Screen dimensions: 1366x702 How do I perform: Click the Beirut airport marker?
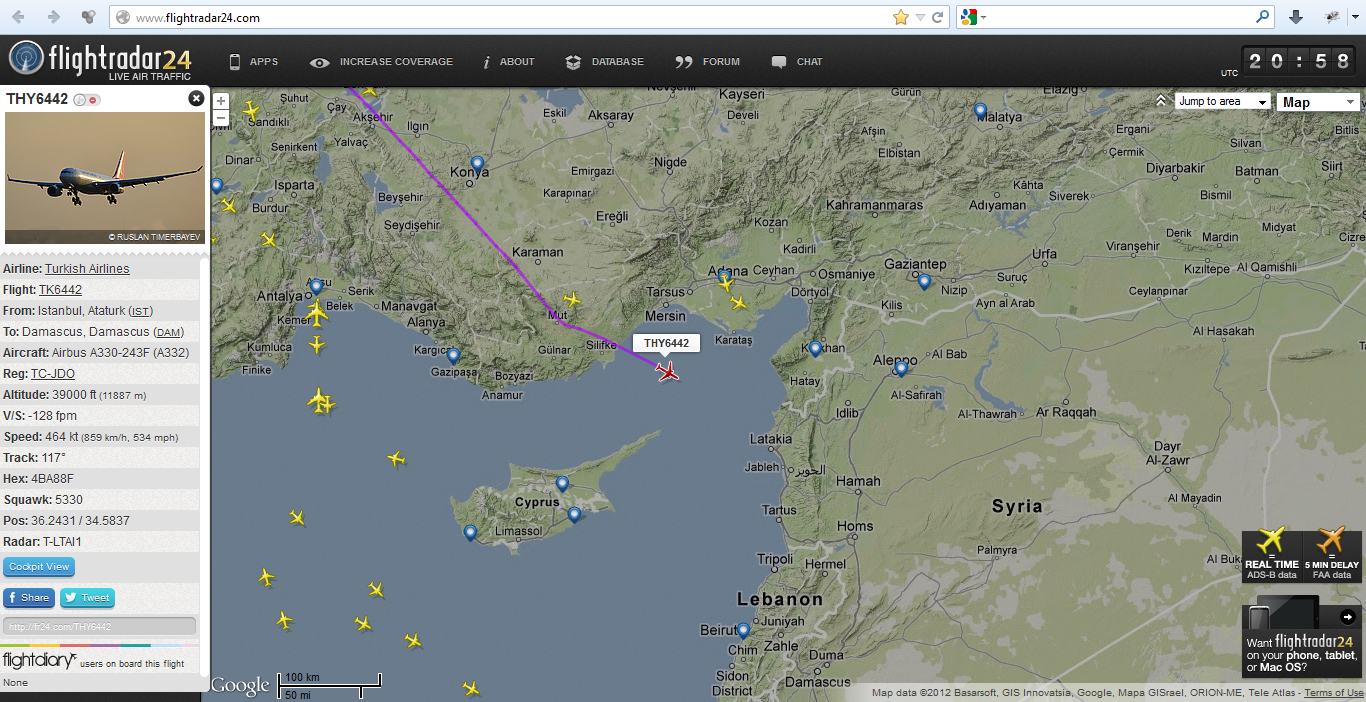[743, 631]
